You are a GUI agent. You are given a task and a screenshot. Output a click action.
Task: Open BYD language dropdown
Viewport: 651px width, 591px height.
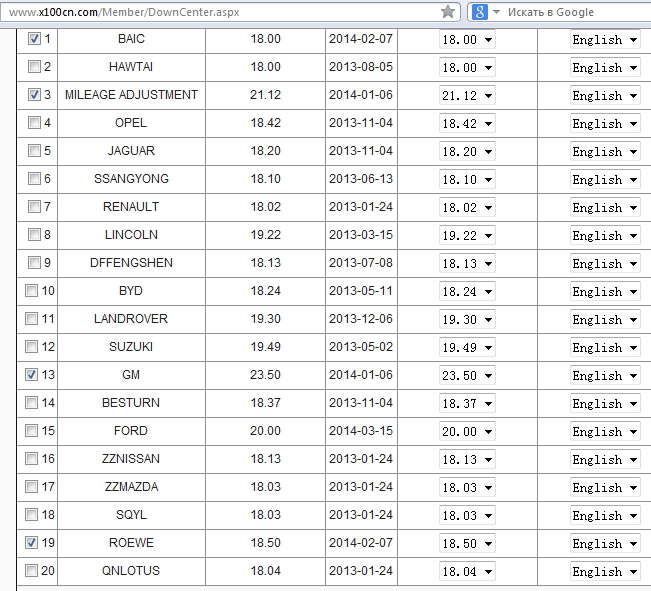[605, 292]
